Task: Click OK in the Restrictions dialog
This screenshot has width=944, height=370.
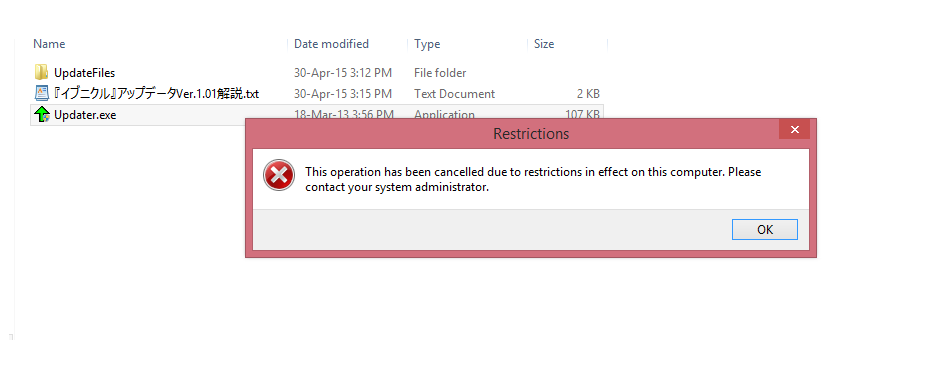Action: (x=765, y=229)
